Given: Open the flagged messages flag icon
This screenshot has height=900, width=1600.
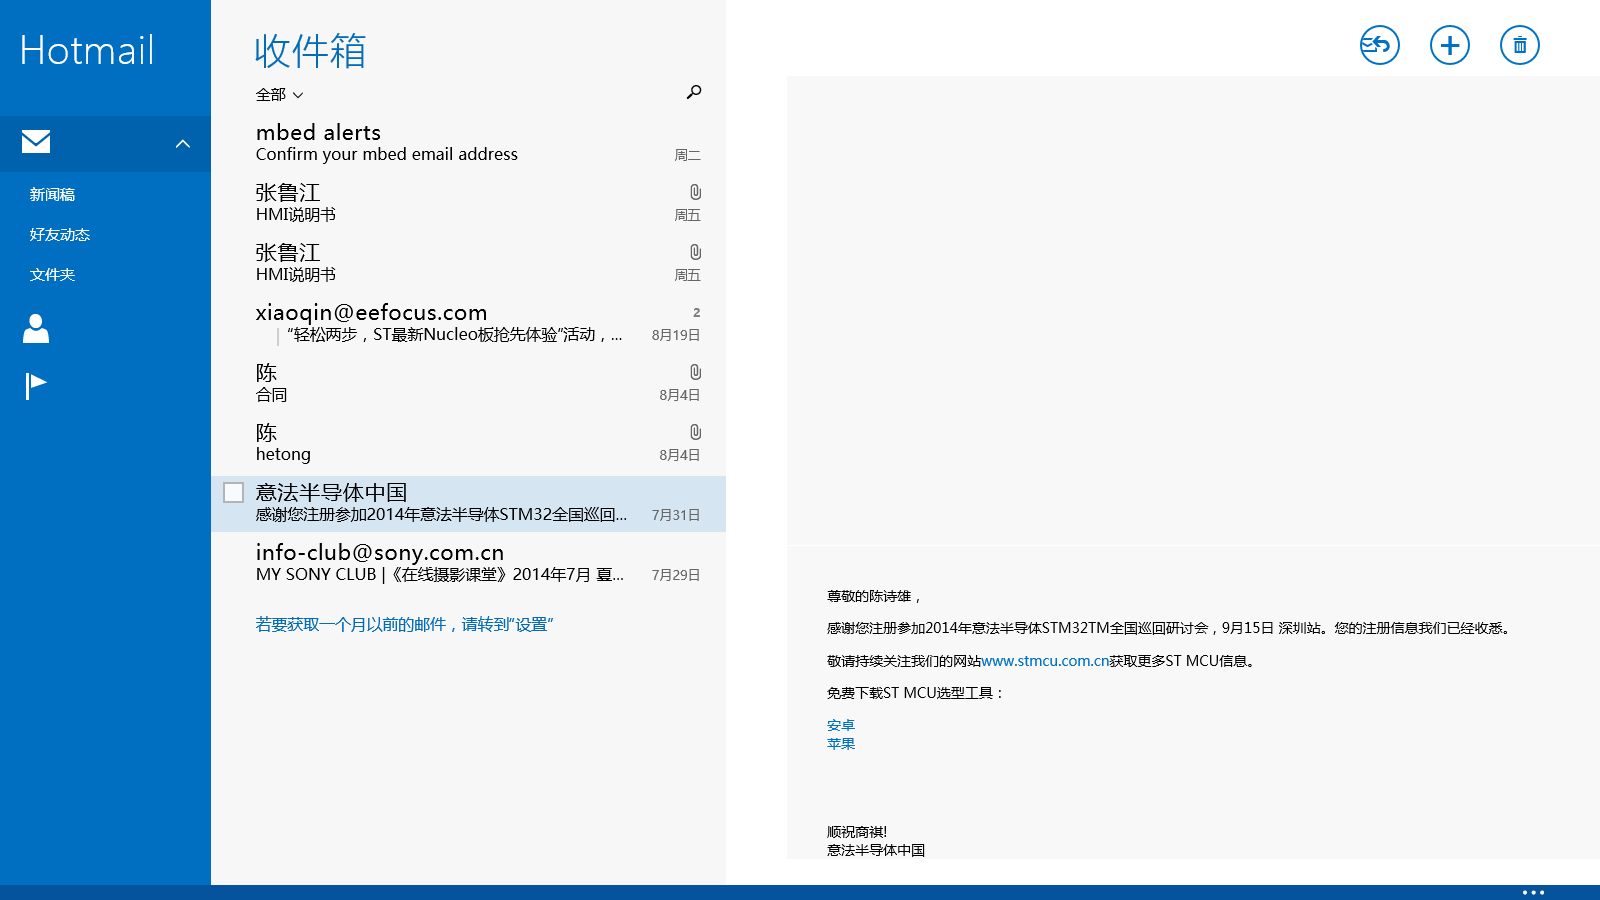Looking at the screenshot, I should pos(36,386).
